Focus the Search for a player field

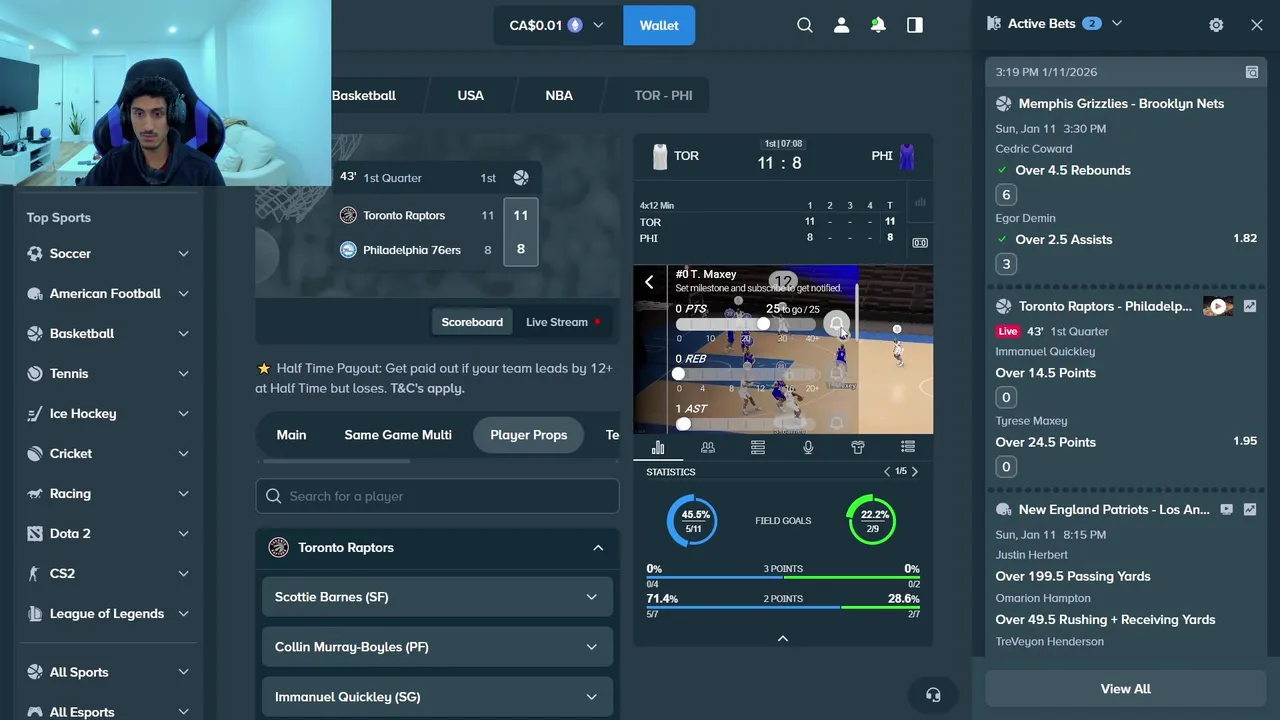pyautogui.click(x=437, y=496)
